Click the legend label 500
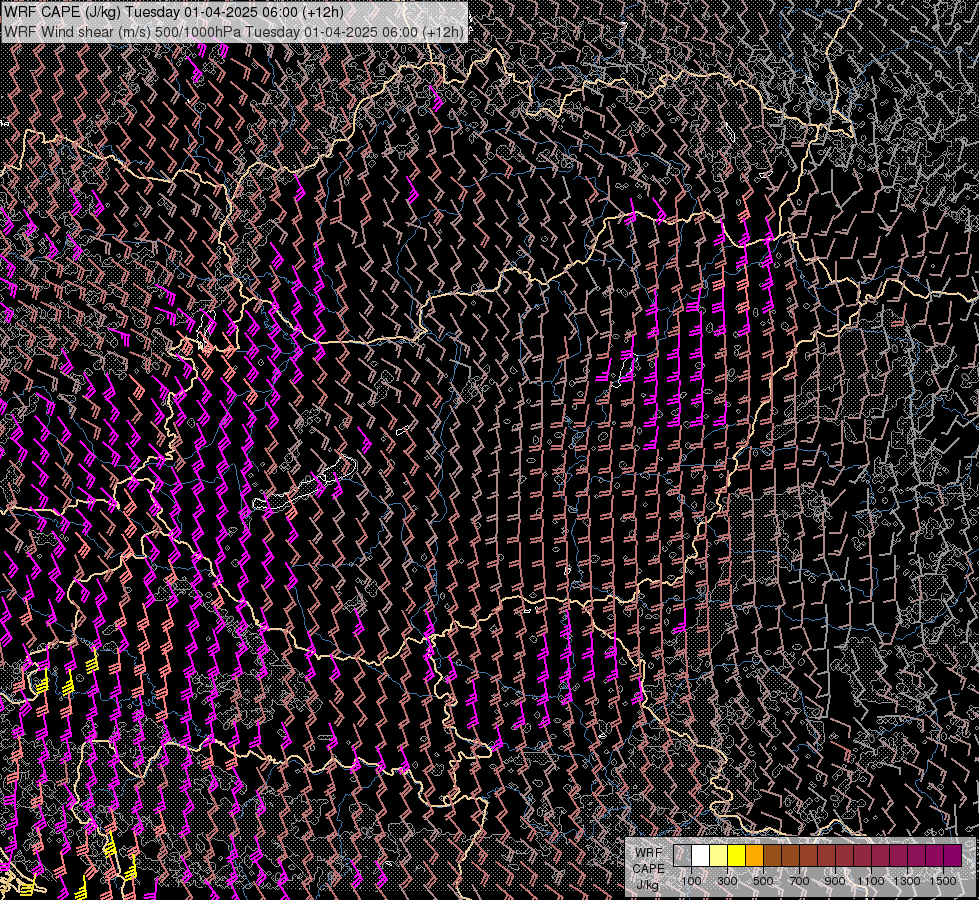 [763, 881]
